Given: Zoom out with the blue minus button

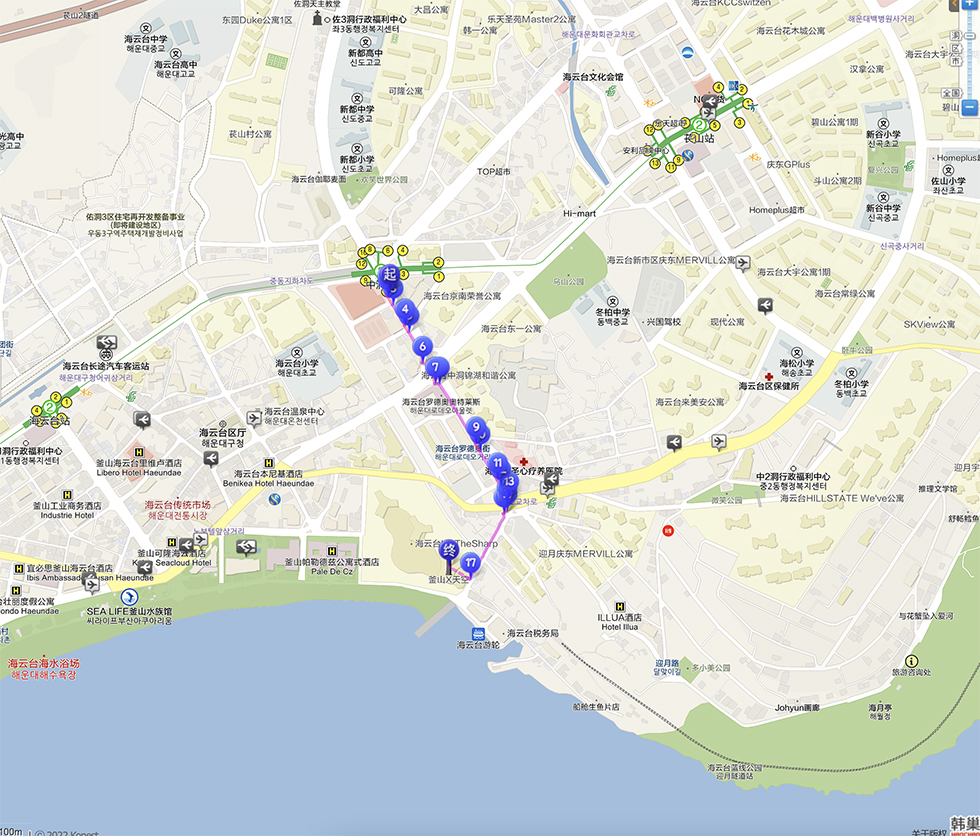Looking at the screenshot, I should click(969, 107).
